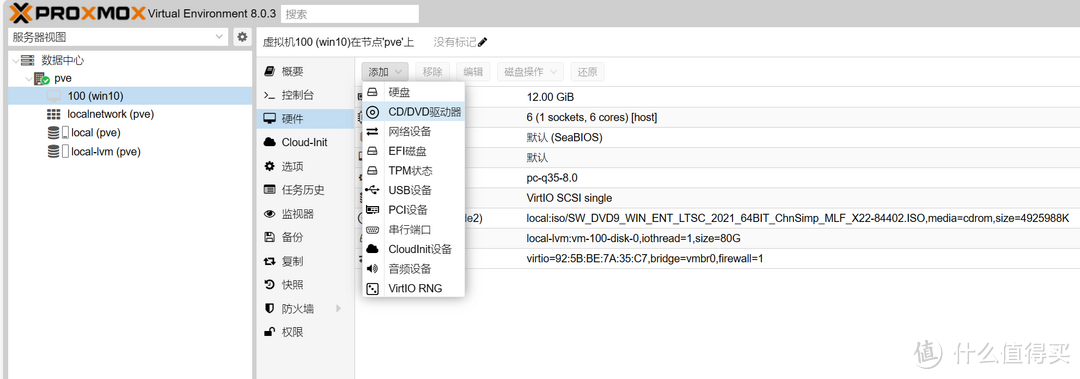Choose CD/DVD驱动器 from the add menu
The image size is (1080, 379).
tap(413, 112)
